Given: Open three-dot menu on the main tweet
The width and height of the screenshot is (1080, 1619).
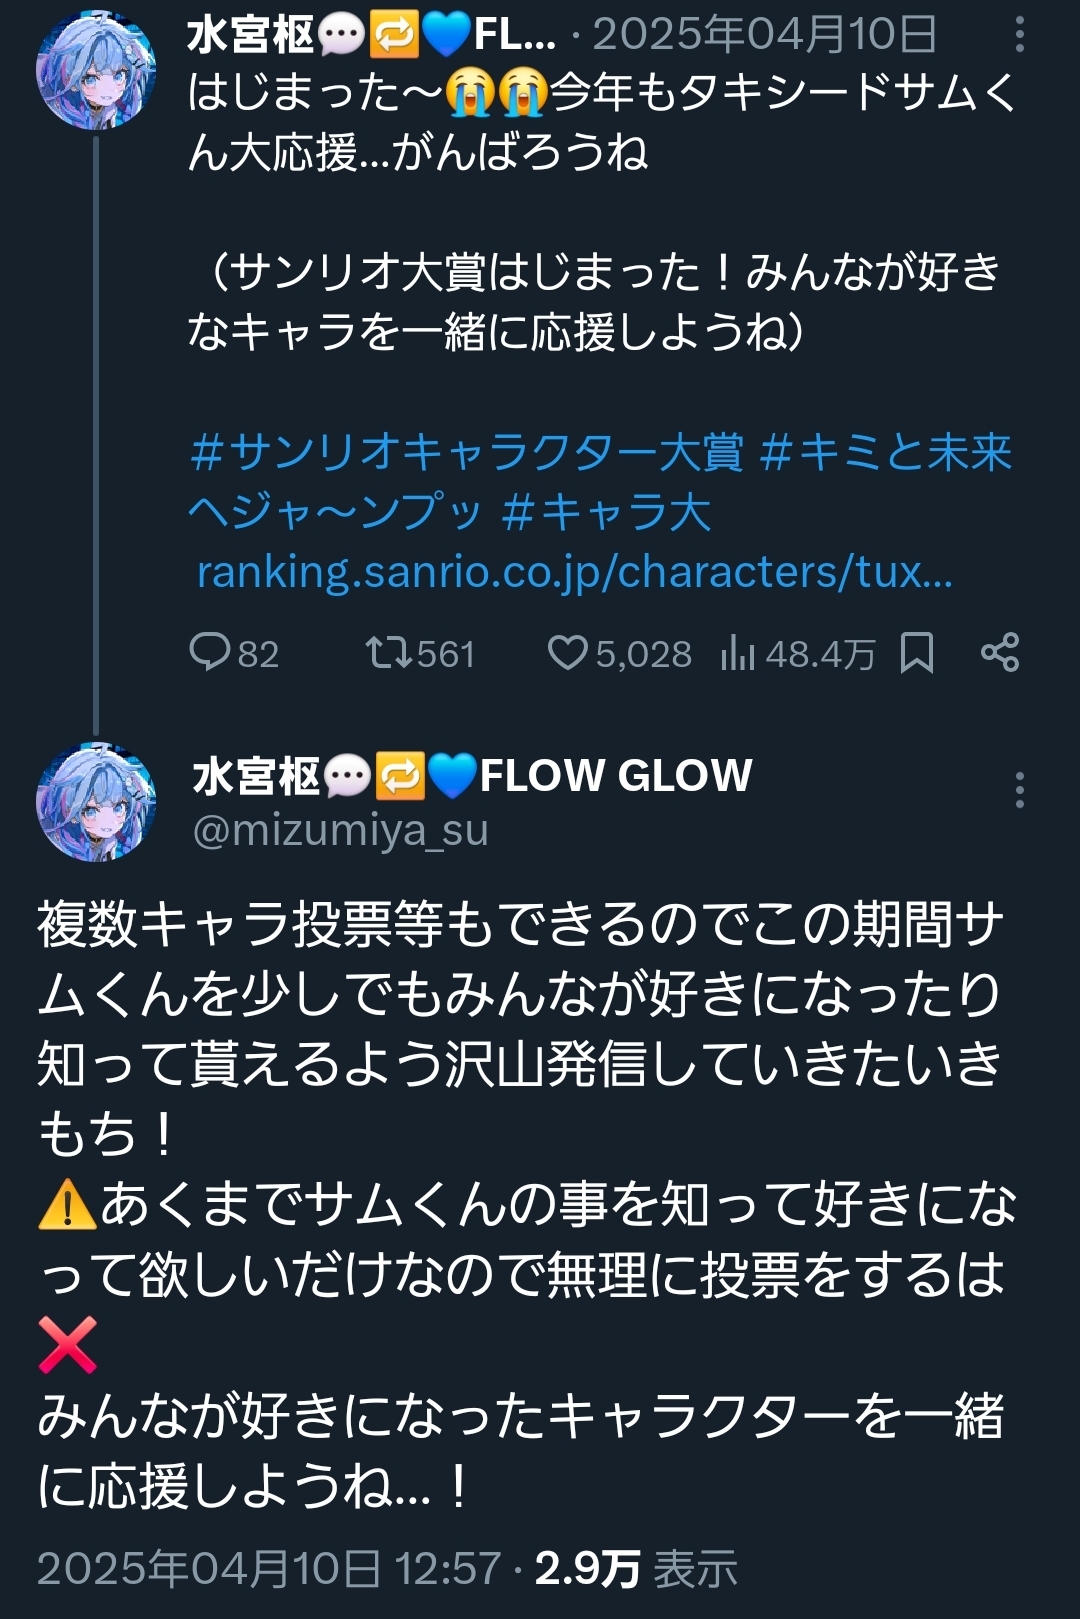Looking at the screenshot, I should point(1019,790).
